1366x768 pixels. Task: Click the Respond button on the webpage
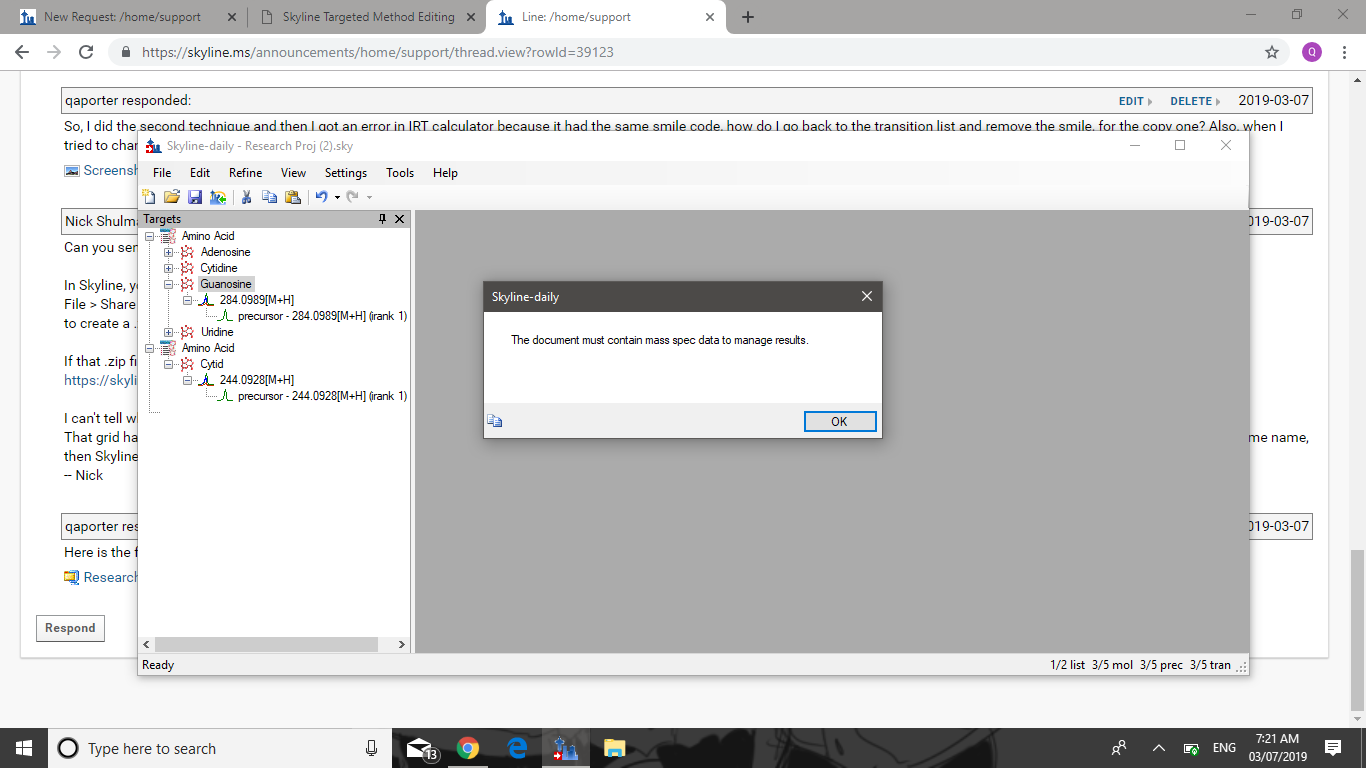coord(70,628)
